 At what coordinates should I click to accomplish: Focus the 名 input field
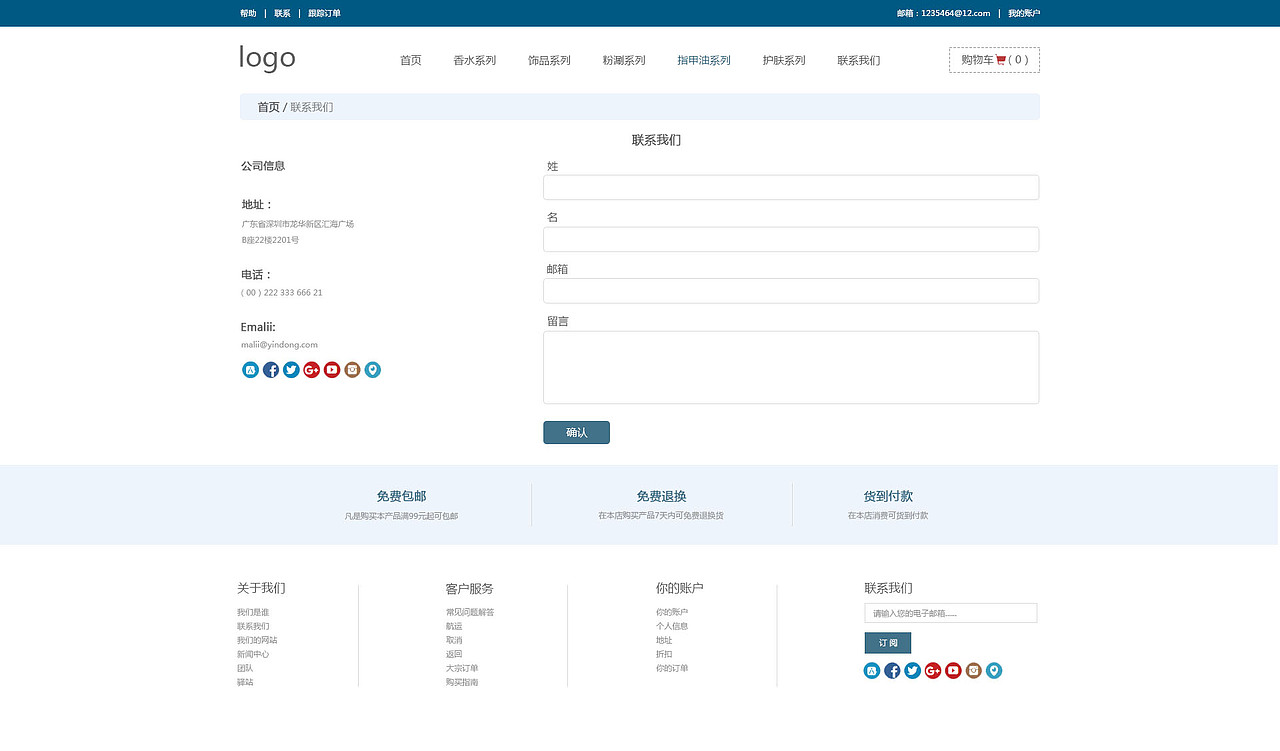click(x=791, y=239)
